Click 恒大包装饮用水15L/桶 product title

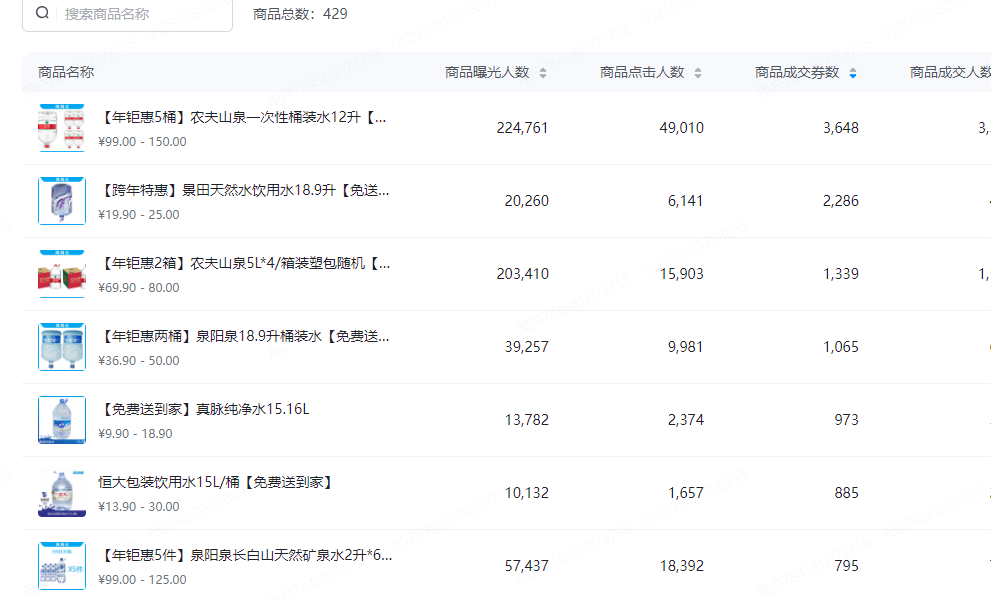(215, 483)
